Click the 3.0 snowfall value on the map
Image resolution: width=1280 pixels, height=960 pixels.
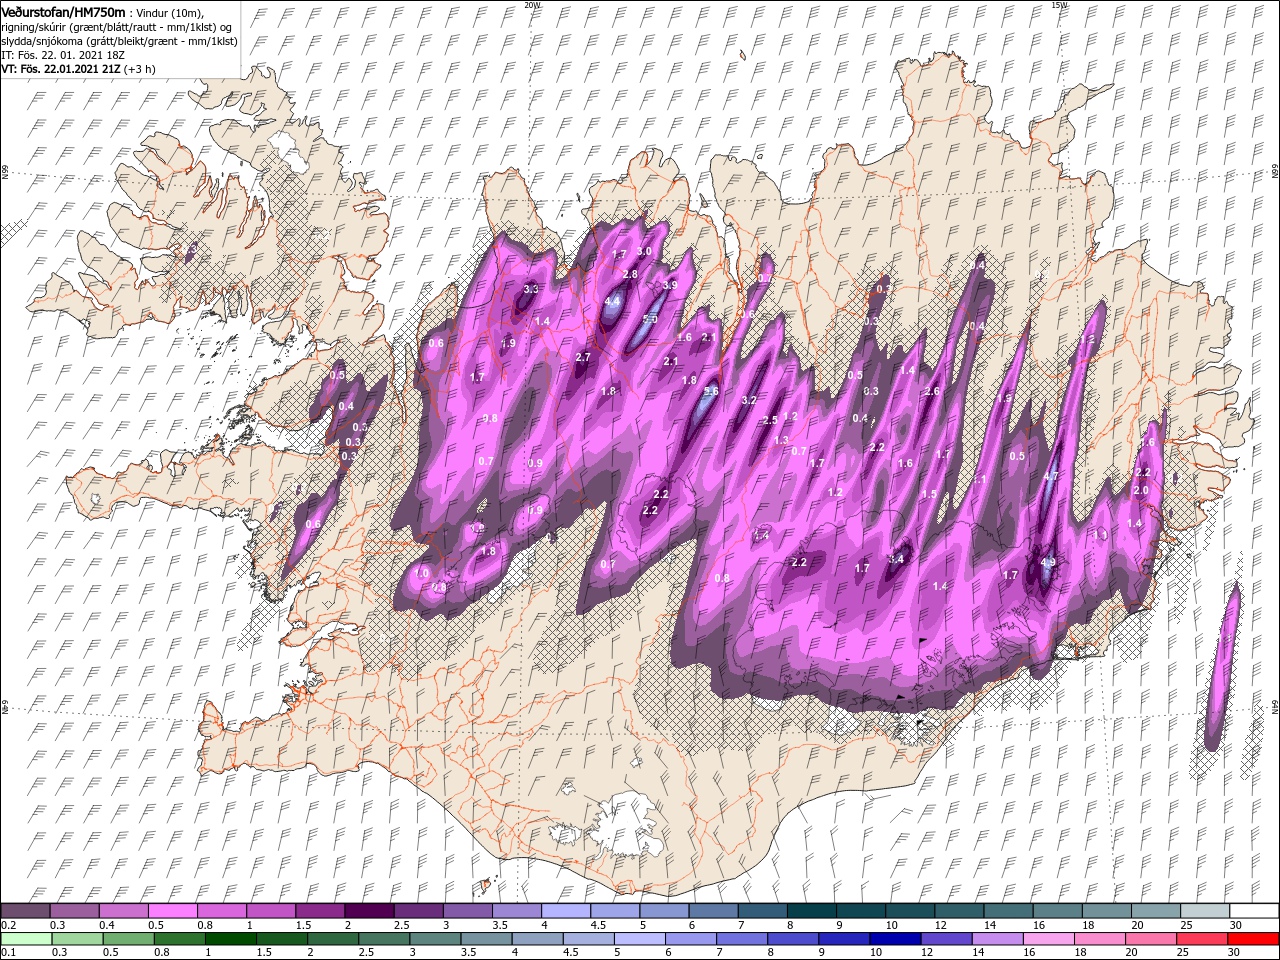click(x=644, y=251)
